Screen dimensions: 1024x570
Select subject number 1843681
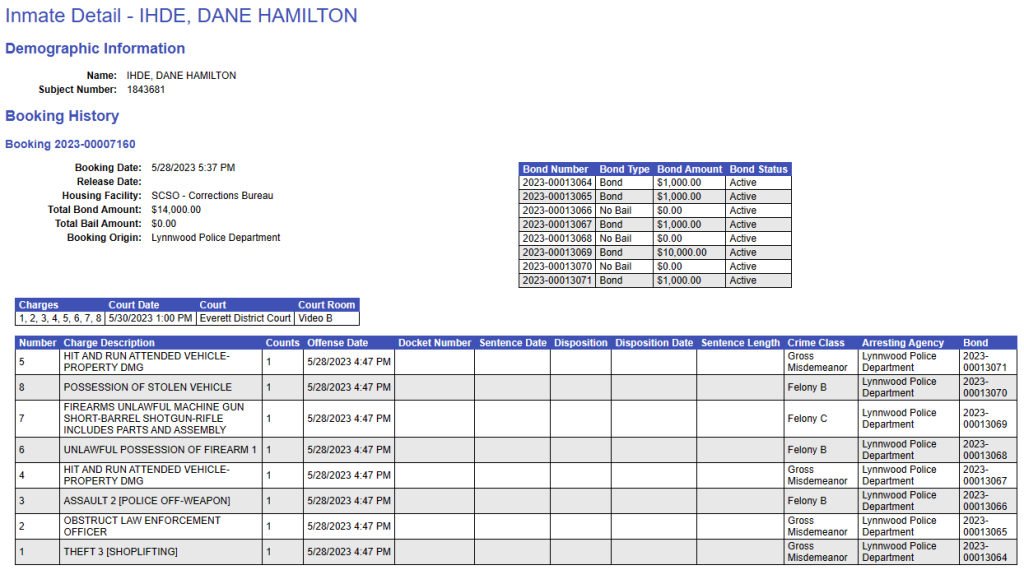pos(146,89)
